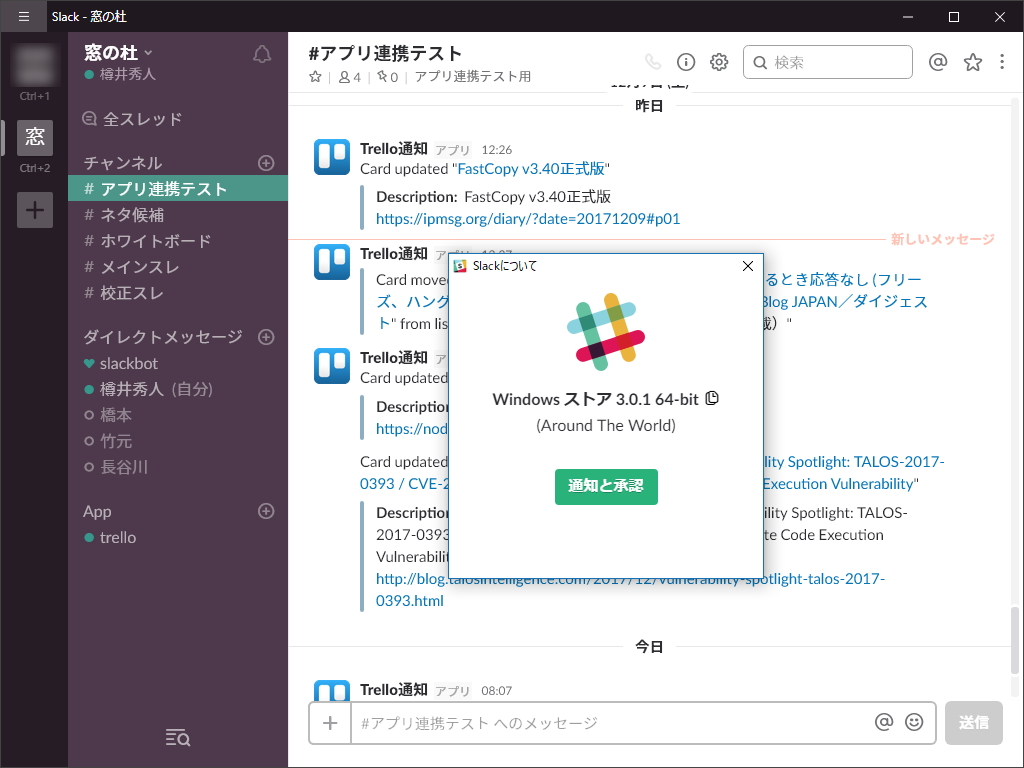Click the 送信 send button

[x=973, y=722]
